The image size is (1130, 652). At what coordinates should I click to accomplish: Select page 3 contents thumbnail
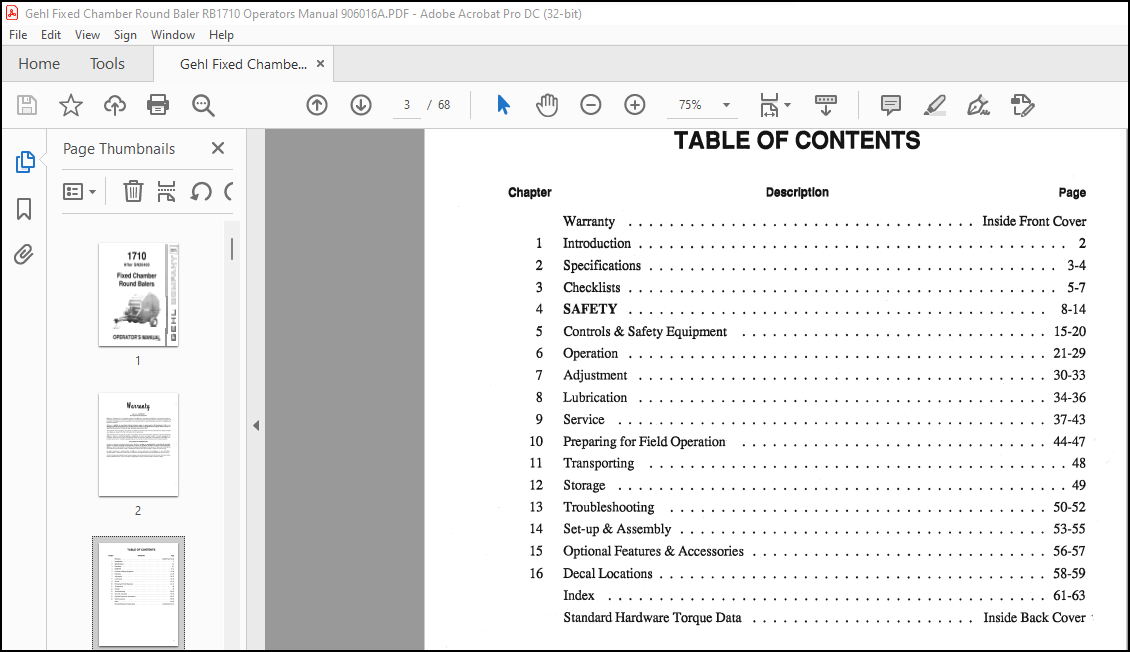138,593
